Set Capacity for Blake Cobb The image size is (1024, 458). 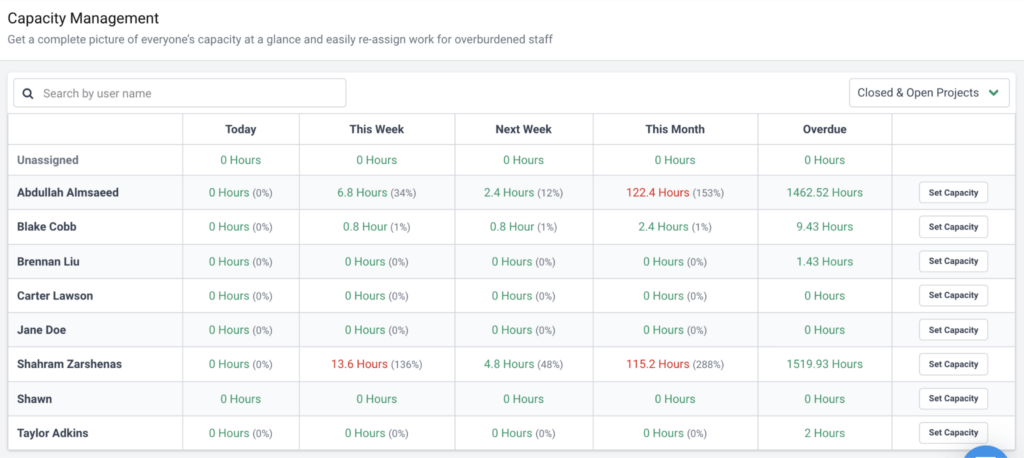pyautogui.click(x=952, y=227)
